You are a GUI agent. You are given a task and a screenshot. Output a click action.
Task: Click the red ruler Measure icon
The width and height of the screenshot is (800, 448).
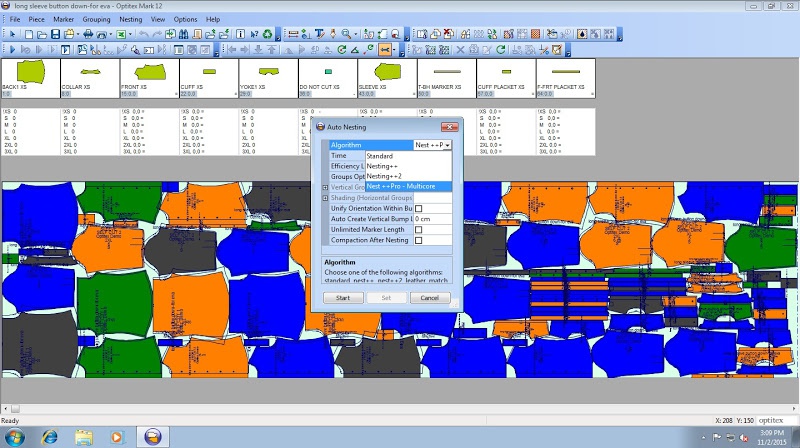(x=293, y=34)
